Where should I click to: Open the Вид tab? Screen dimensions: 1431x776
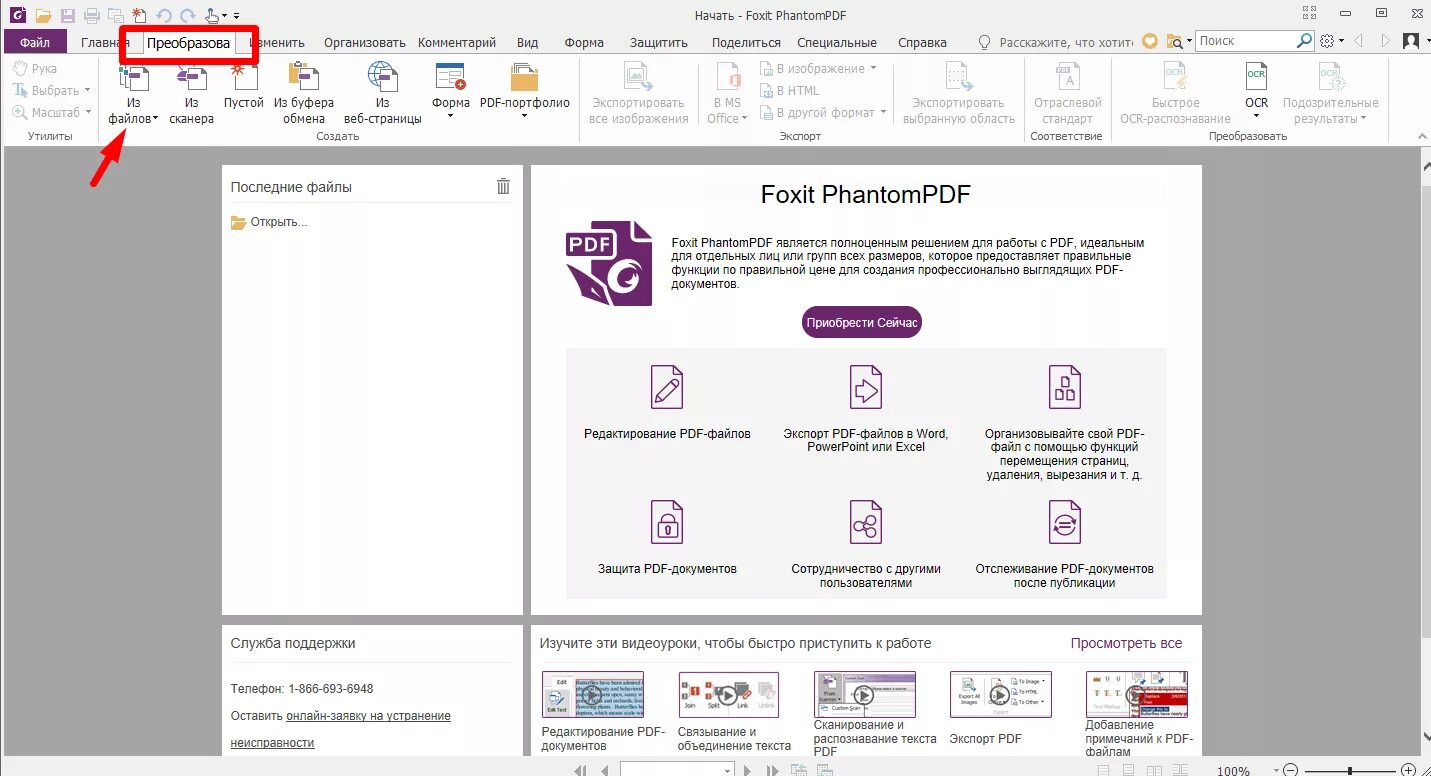coord(527,42)
